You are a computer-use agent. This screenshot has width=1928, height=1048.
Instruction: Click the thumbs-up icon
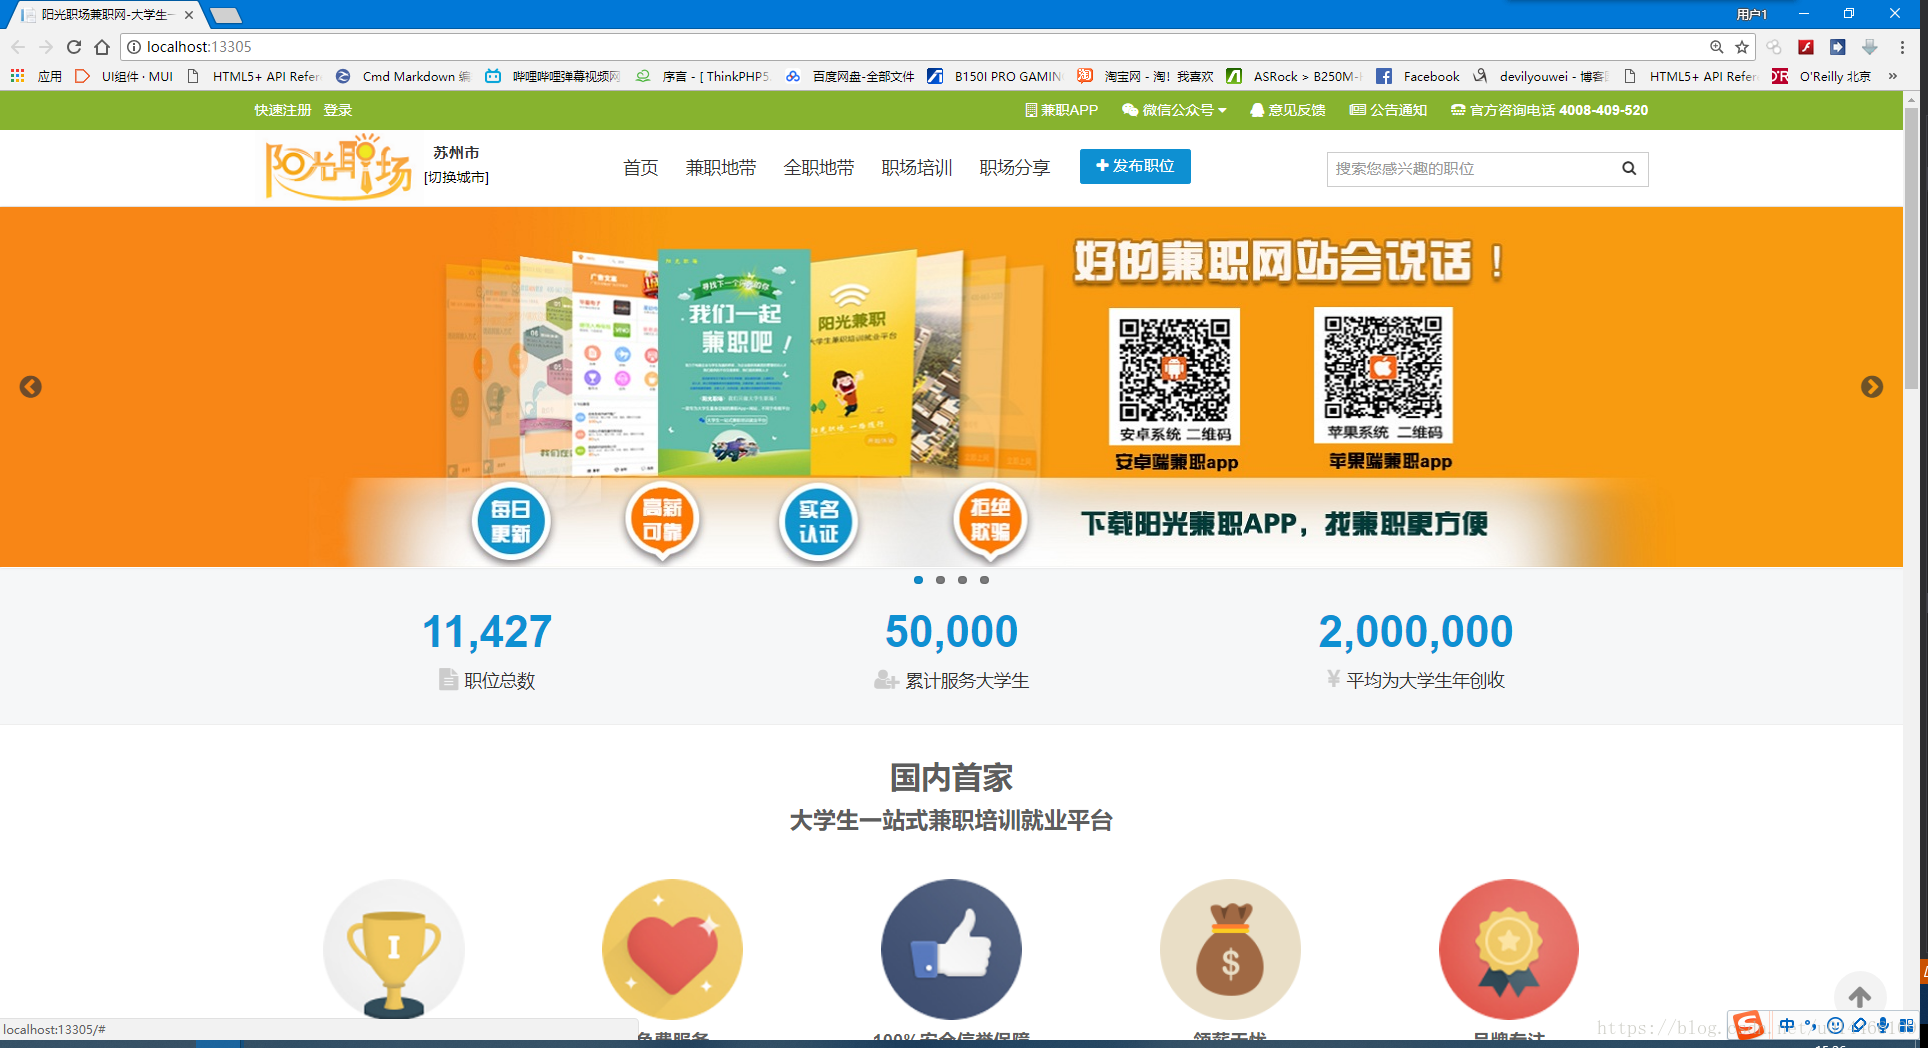(951, 949)
